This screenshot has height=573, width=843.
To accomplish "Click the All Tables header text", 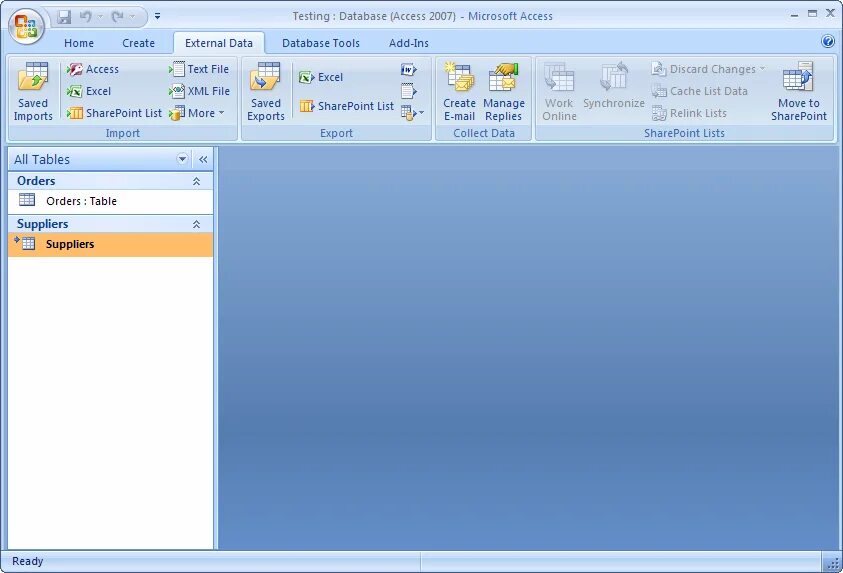I will pos(42,160).
